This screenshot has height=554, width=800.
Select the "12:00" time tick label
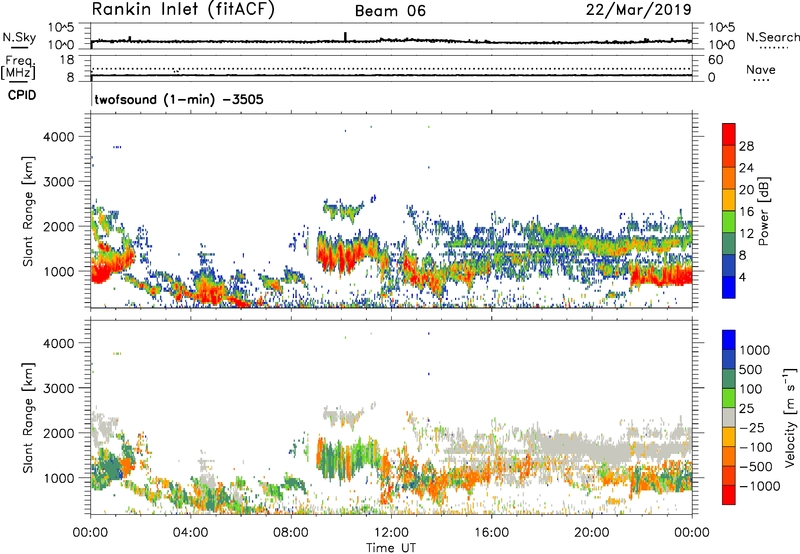click(x=391, y=533)
